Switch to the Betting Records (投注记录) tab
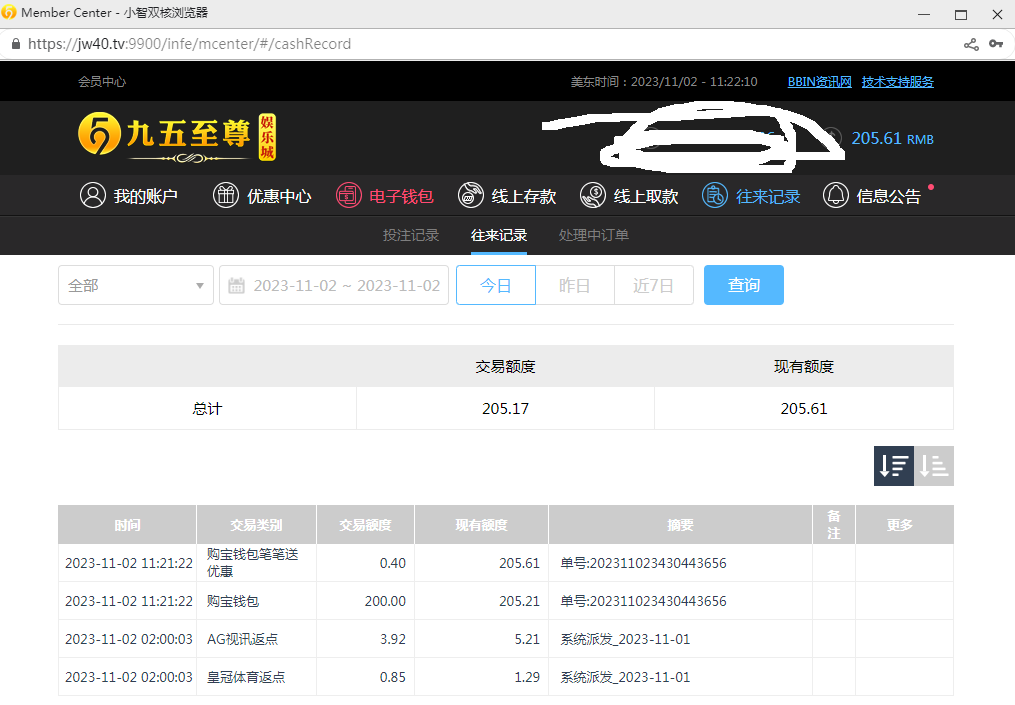Viewport: 1015px width, 705px height. click(x=411, y=236)
